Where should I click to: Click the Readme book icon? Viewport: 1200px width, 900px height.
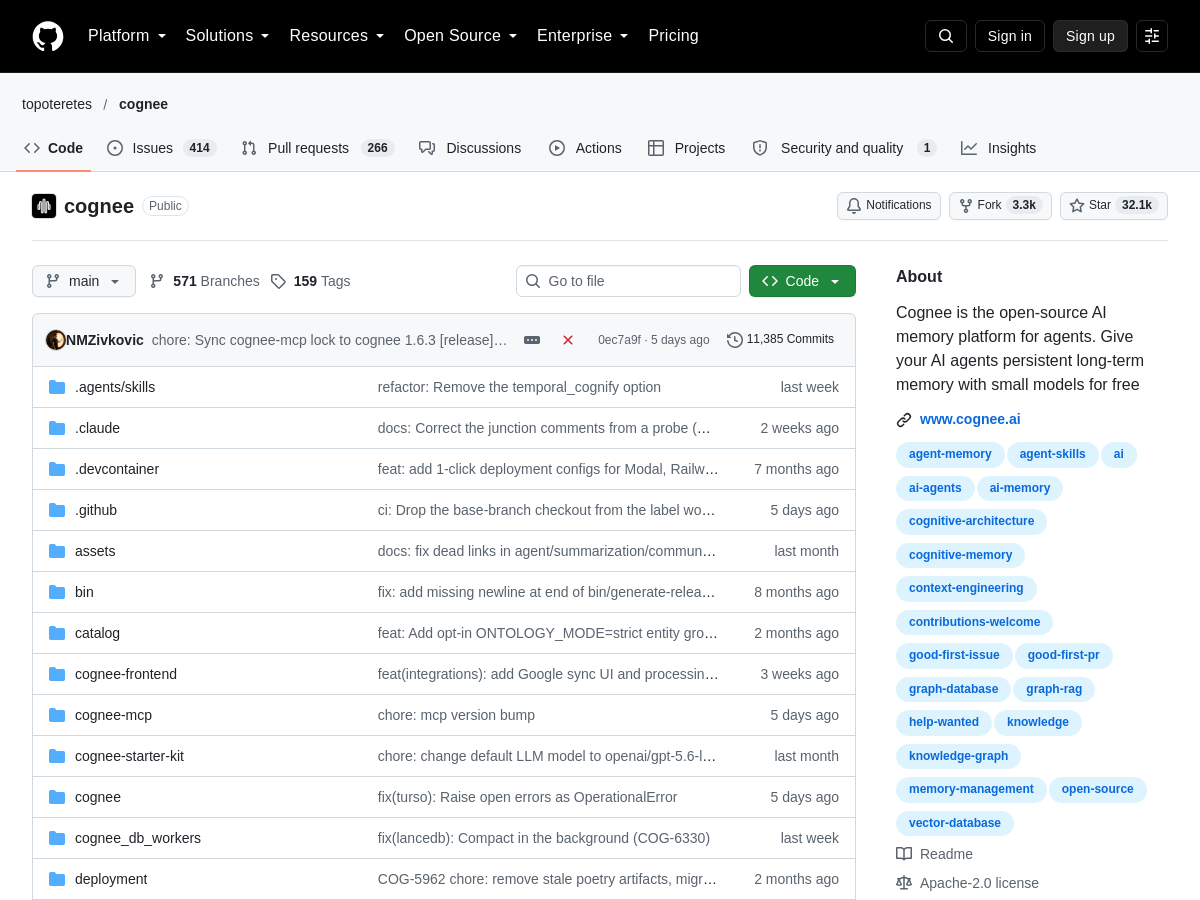pyautogui.click(x=904, y=854)
